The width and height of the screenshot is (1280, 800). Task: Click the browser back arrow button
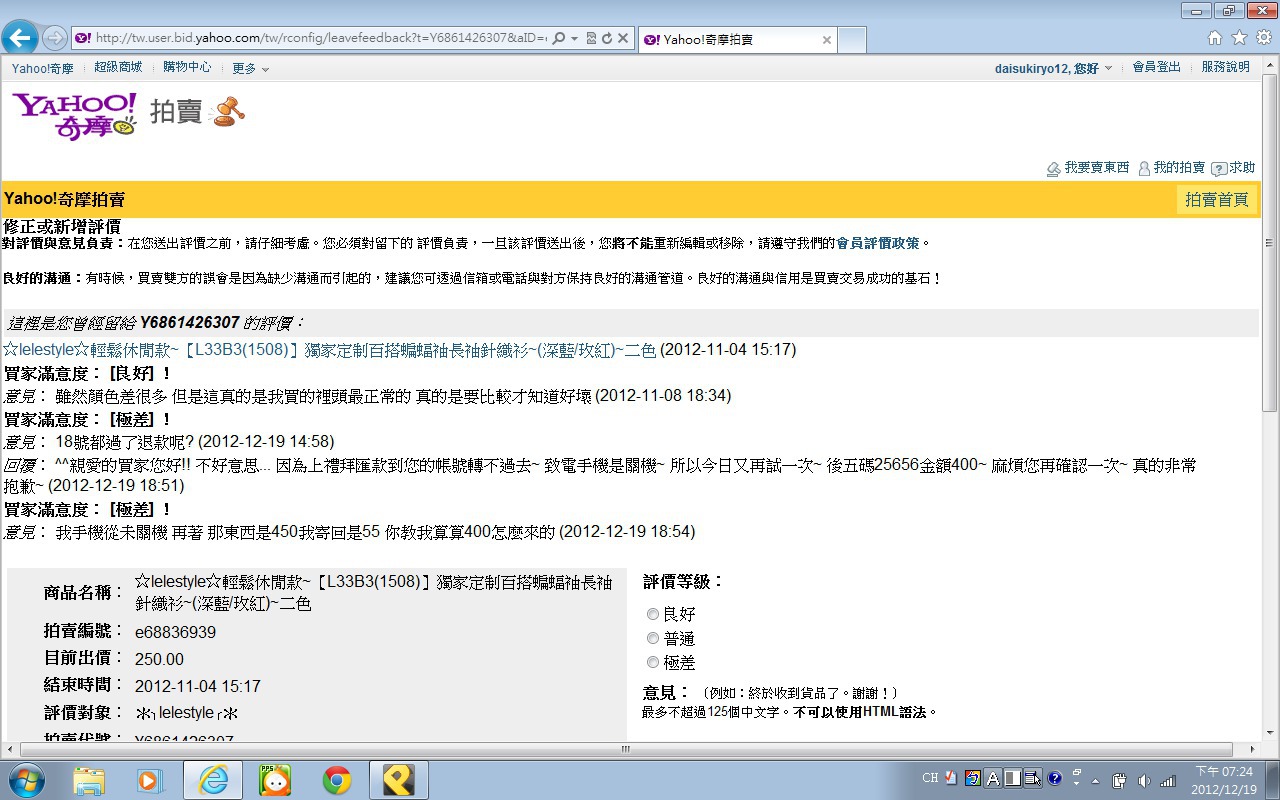pos(20,38)
